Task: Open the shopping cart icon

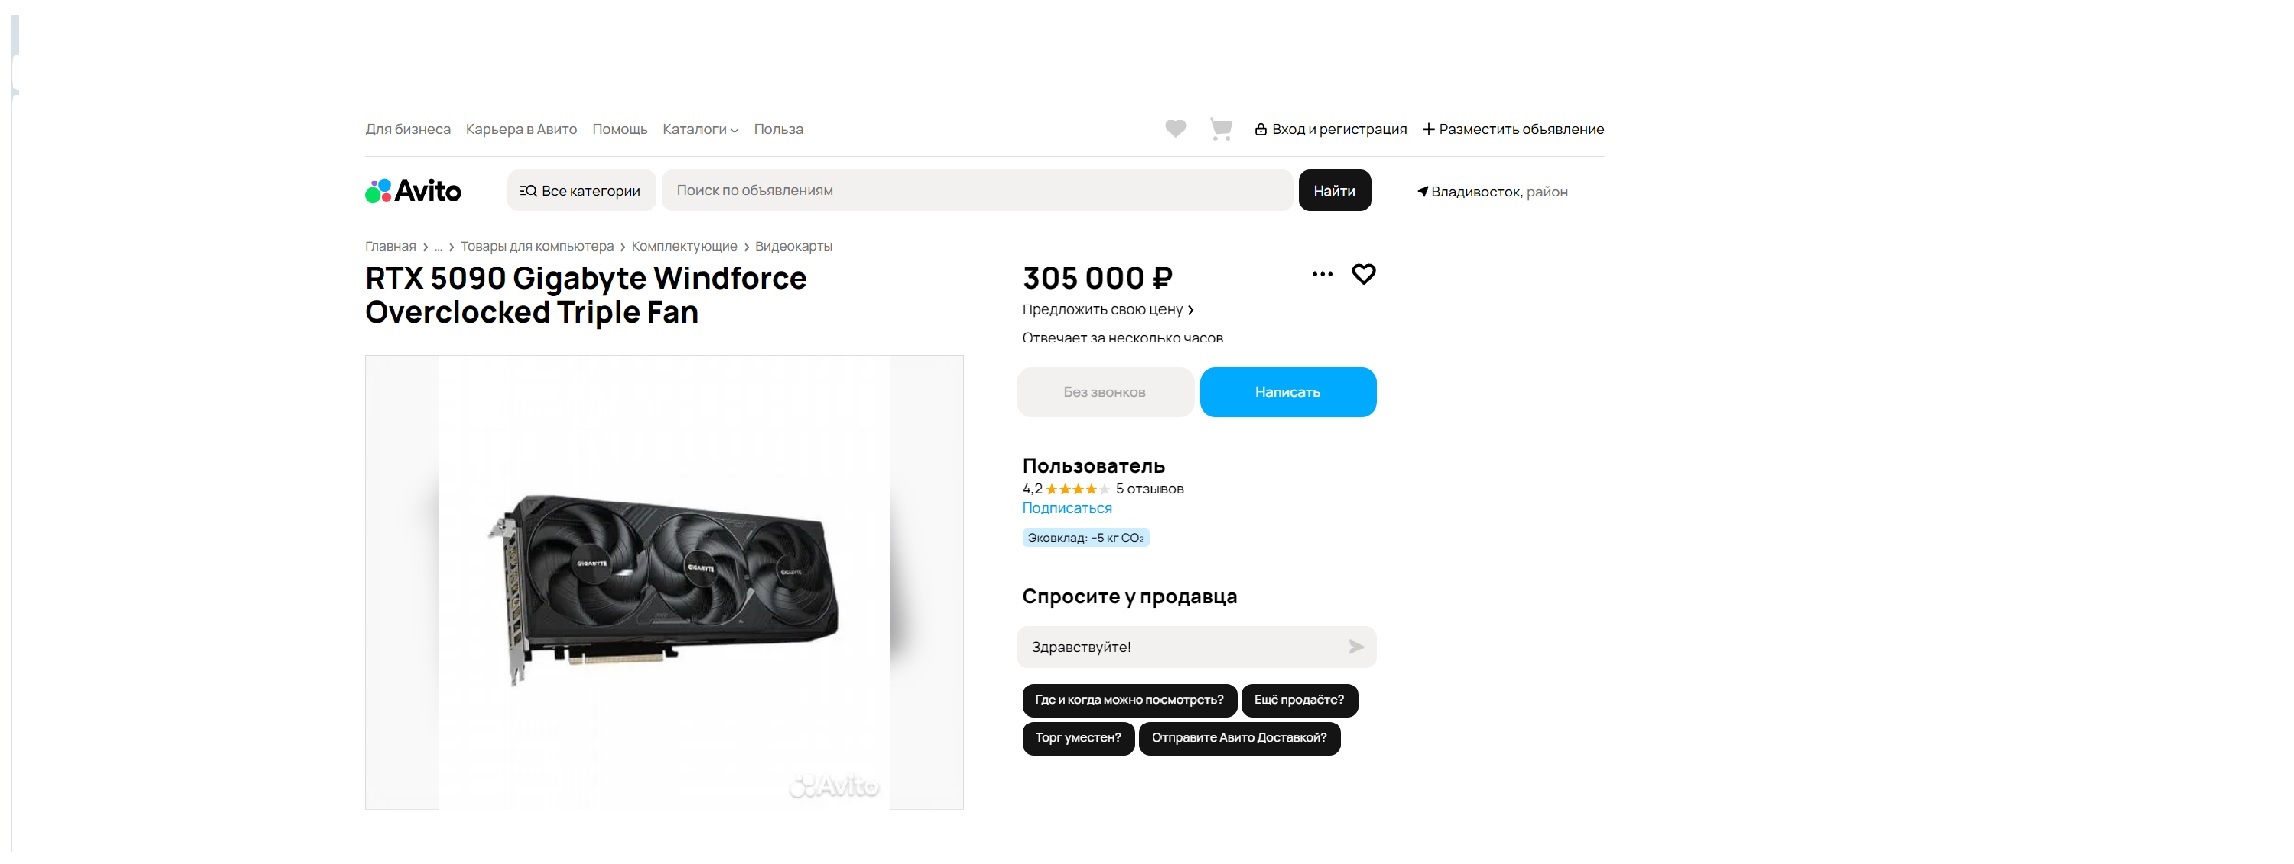Action: click(1220, 129)
